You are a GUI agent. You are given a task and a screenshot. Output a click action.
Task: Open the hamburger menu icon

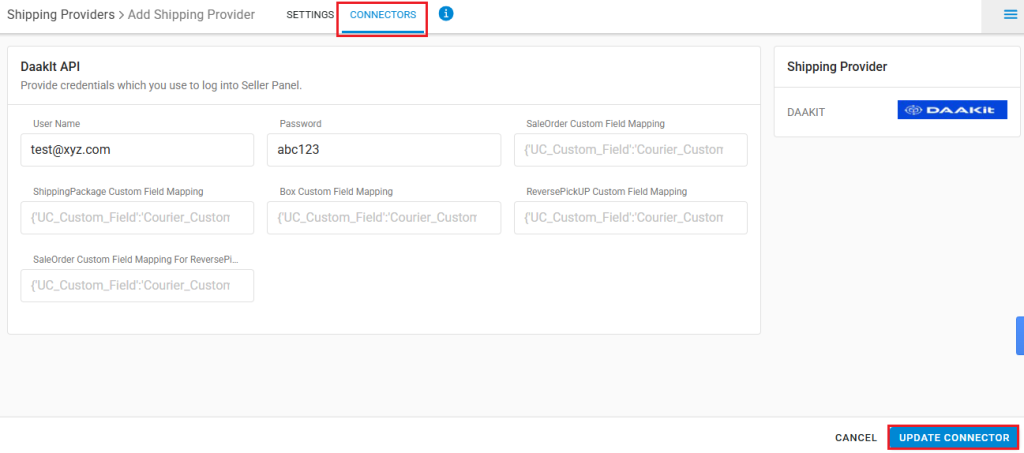point(1011,14)
